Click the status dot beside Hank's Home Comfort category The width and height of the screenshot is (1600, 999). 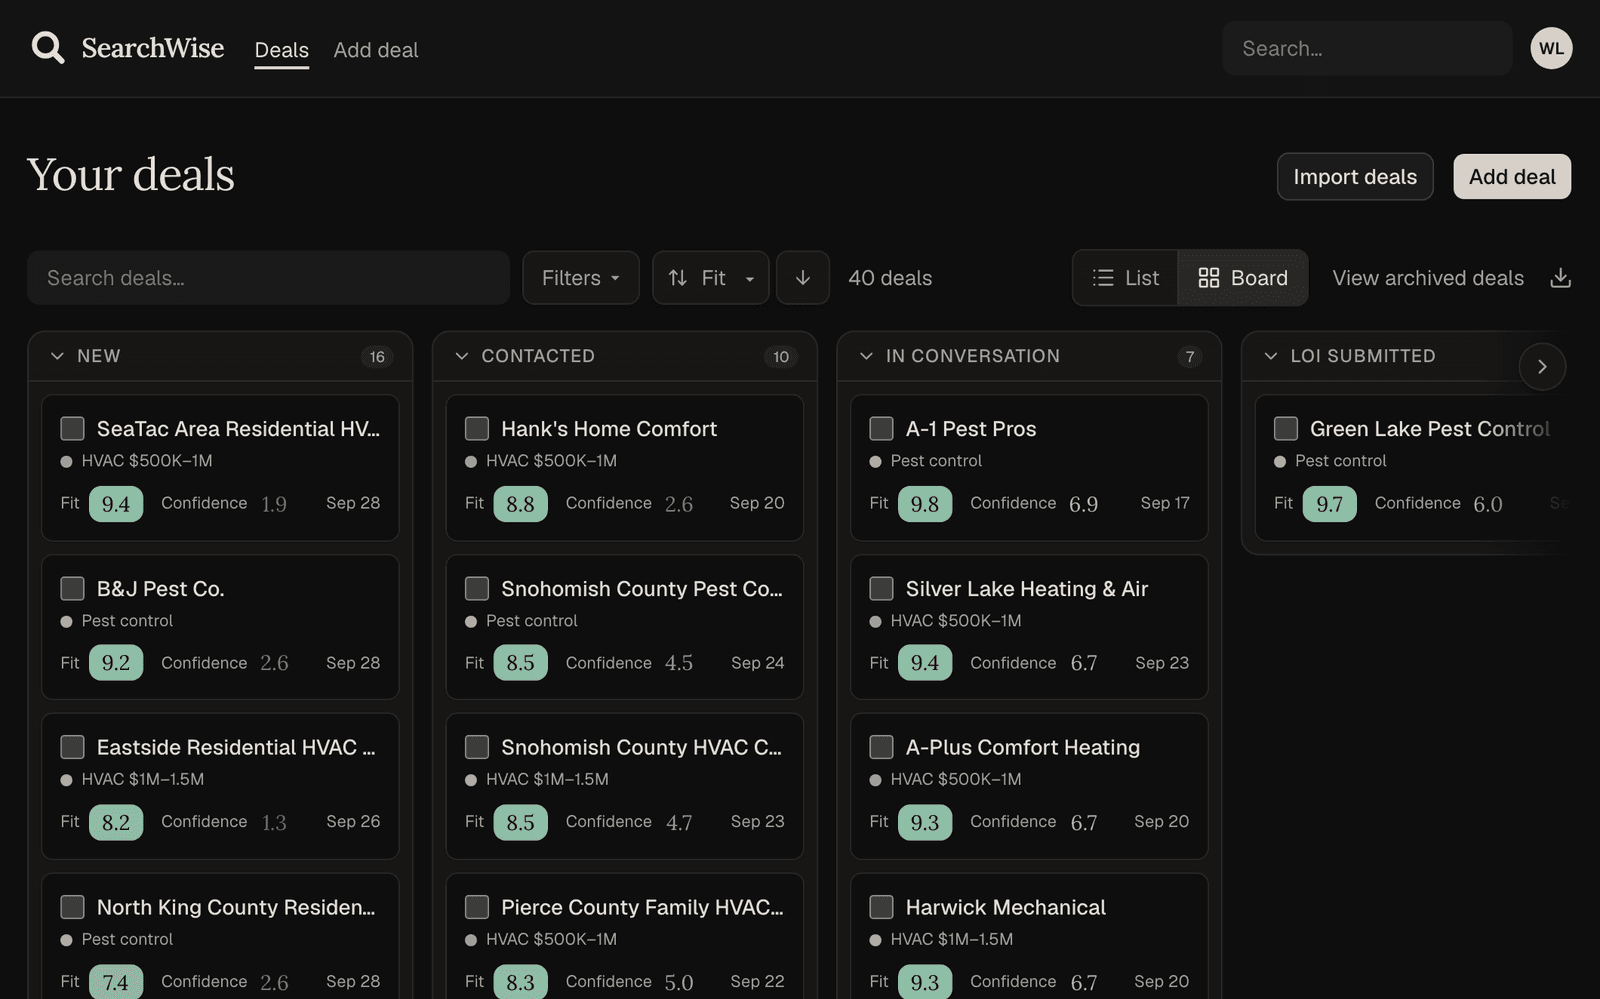coord(471,462)
